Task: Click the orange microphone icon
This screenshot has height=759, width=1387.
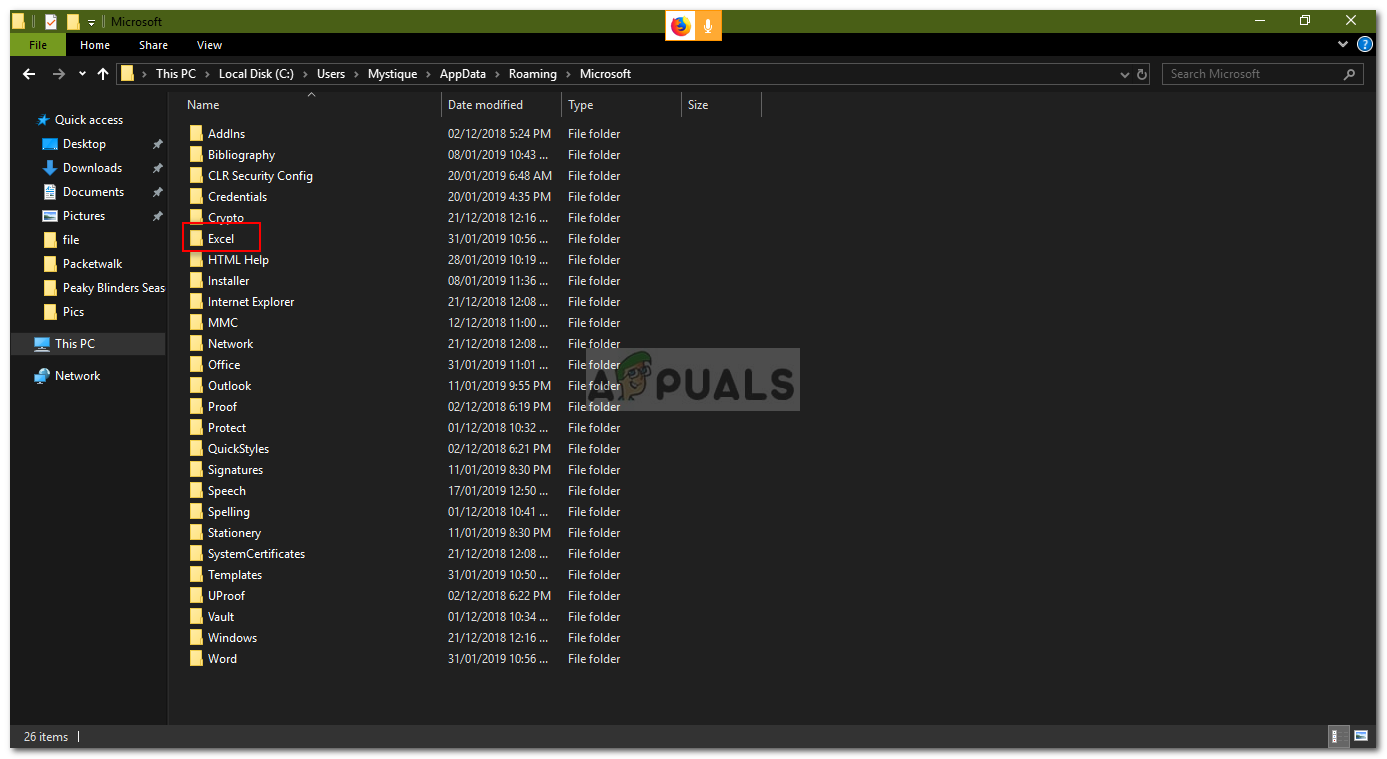Action: [x=708, y=26]
